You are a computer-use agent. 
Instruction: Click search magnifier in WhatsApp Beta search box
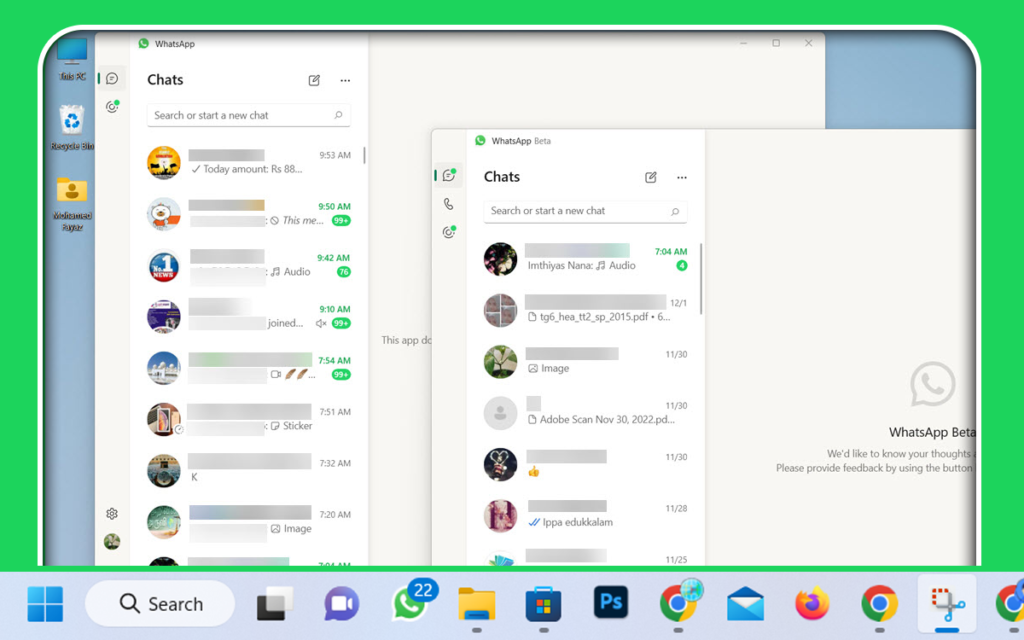(675, 211)
